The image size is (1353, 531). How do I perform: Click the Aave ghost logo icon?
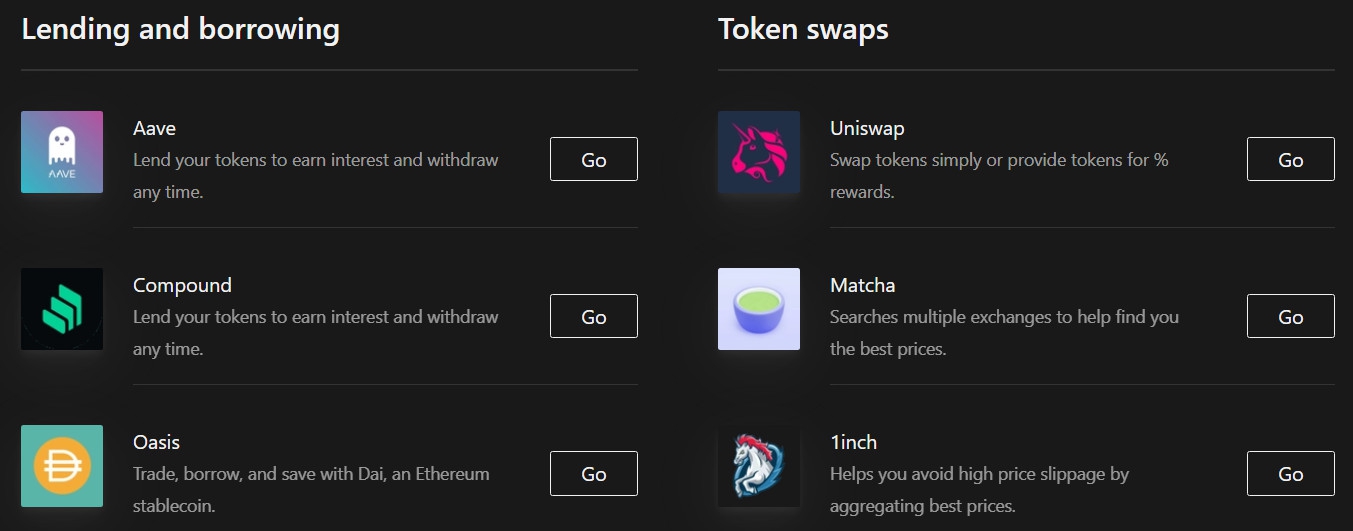point(62,152)
